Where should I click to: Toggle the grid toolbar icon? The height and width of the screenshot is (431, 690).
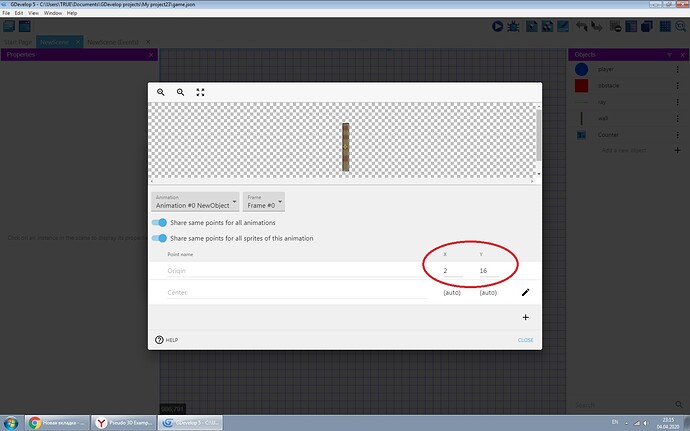(x=665, y=26)
